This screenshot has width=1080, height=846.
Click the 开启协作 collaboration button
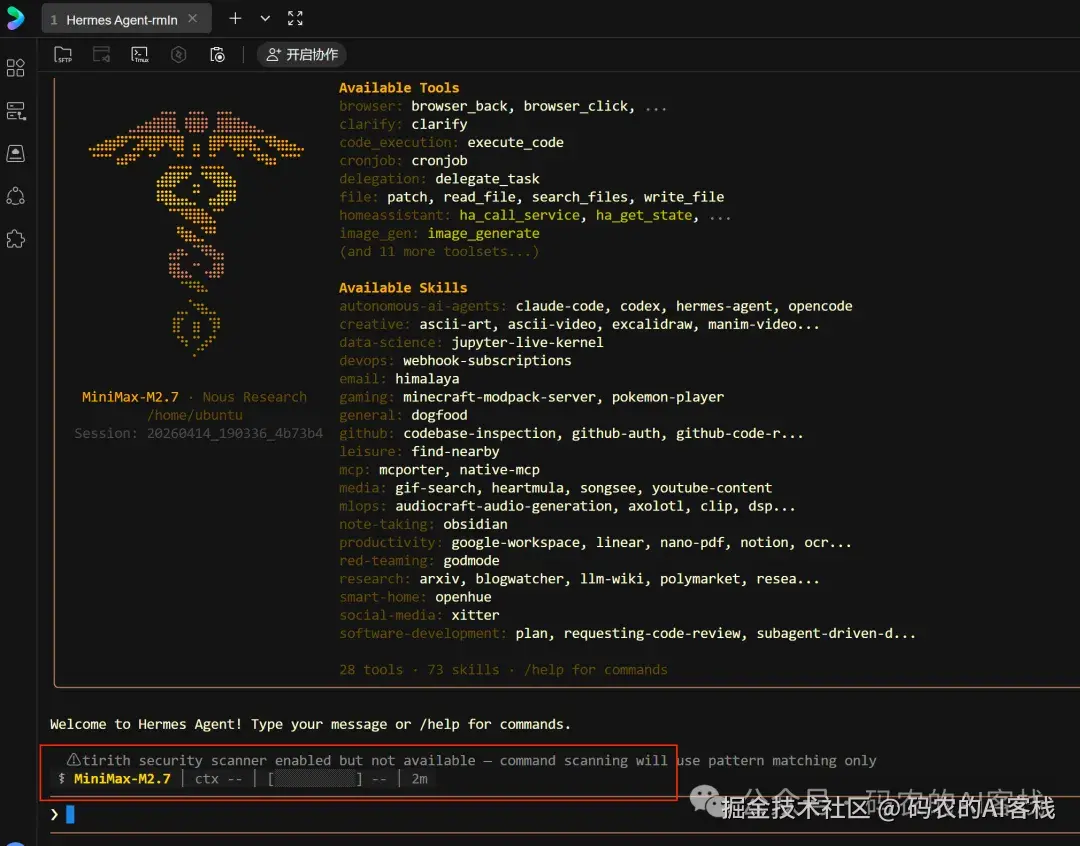[x=302, y=55]
